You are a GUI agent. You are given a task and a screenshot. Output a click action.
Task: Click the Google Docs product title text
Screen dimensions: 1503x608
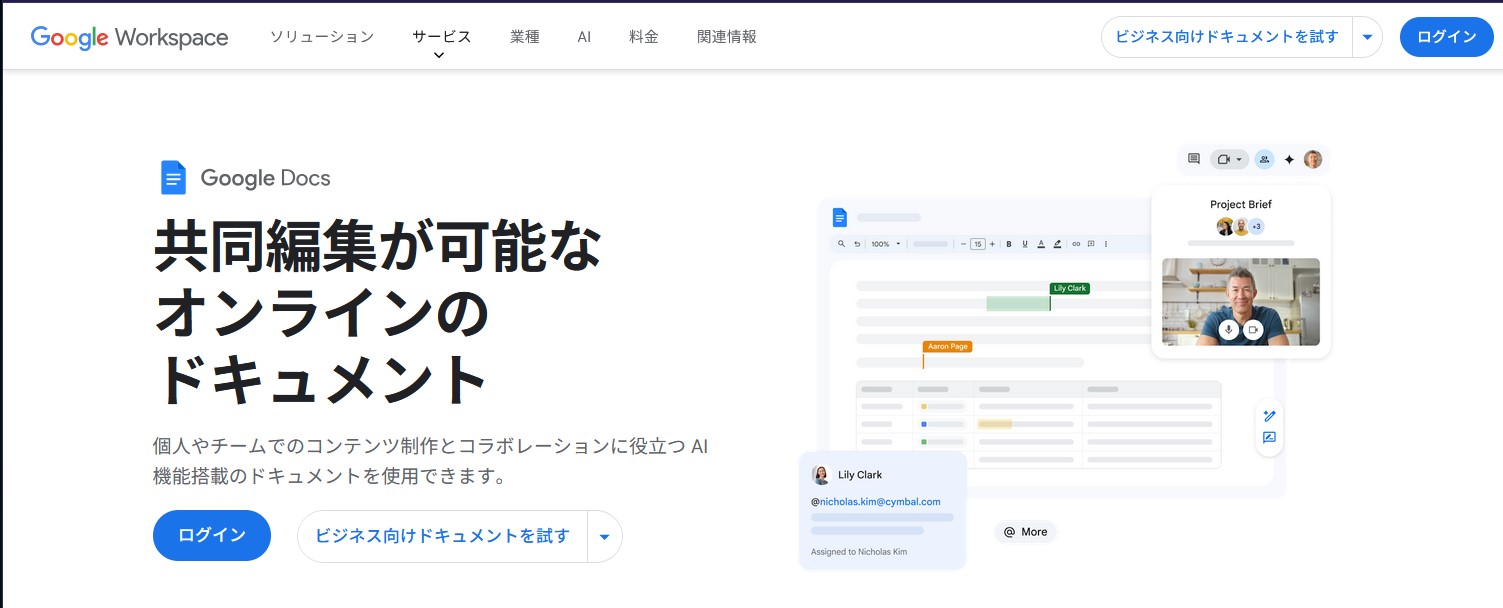pos(265,178)
